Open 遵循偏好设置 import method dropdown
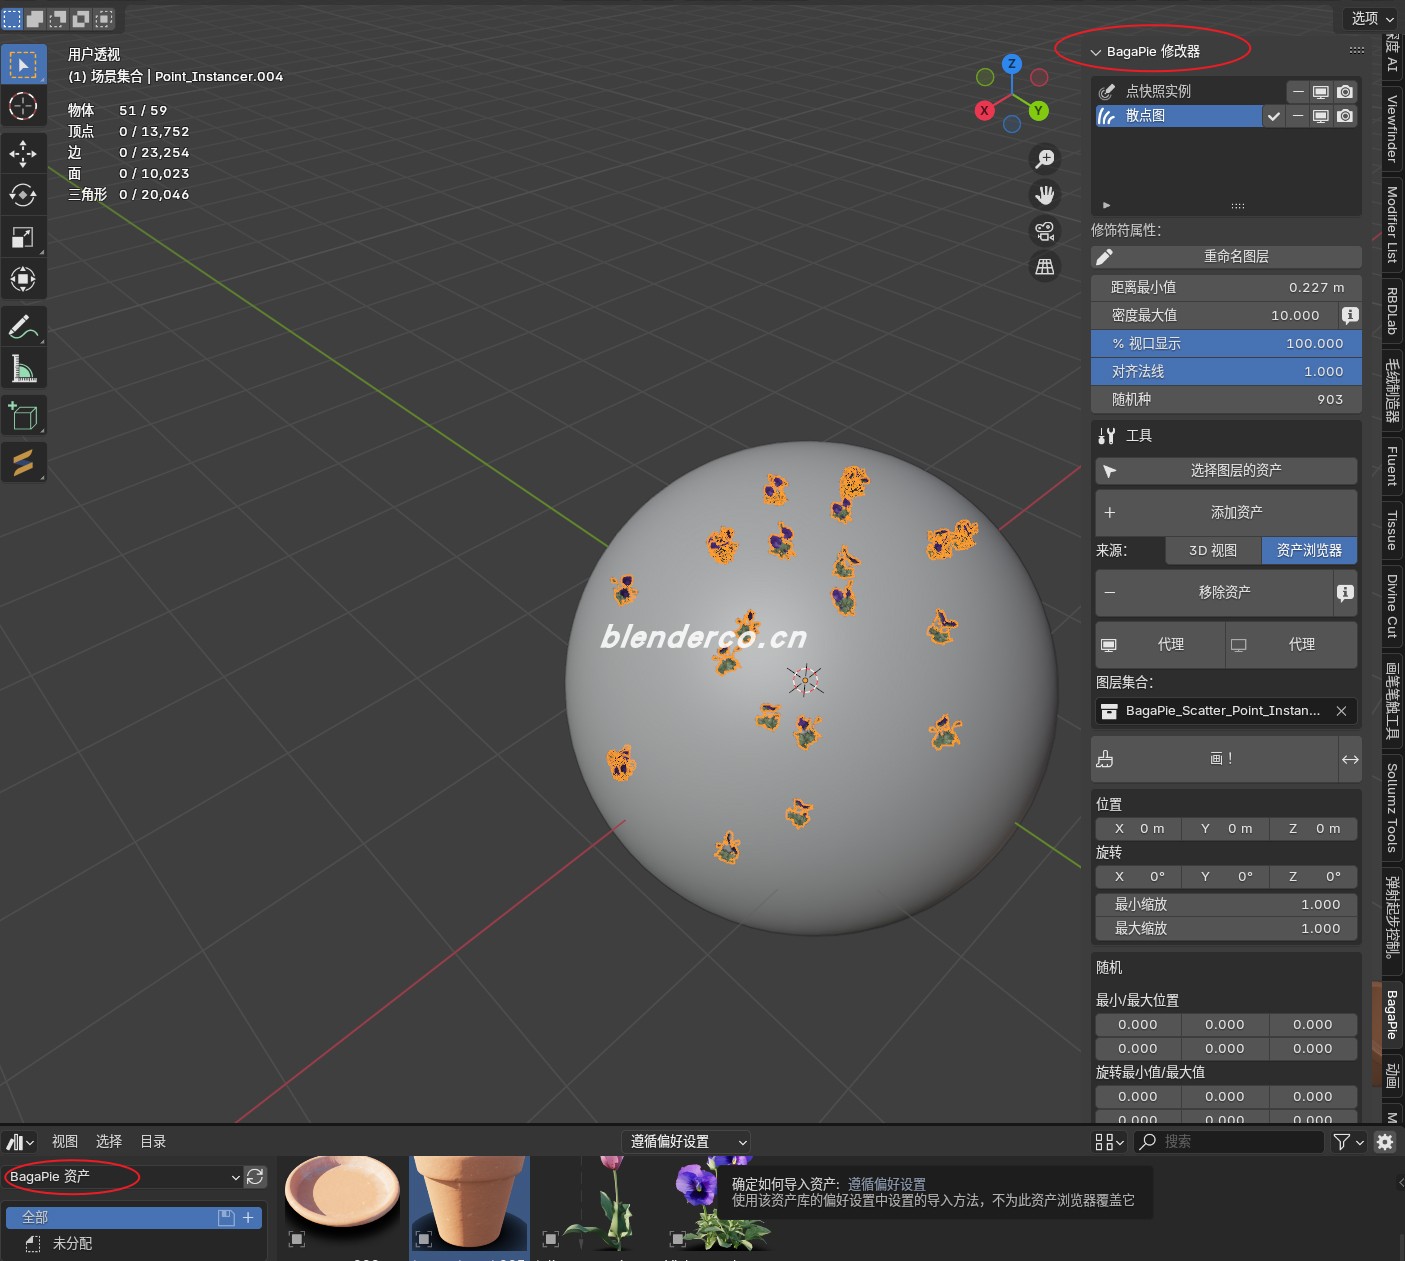Screen dimensions: 1405x1261 [x=686, y=1142]
